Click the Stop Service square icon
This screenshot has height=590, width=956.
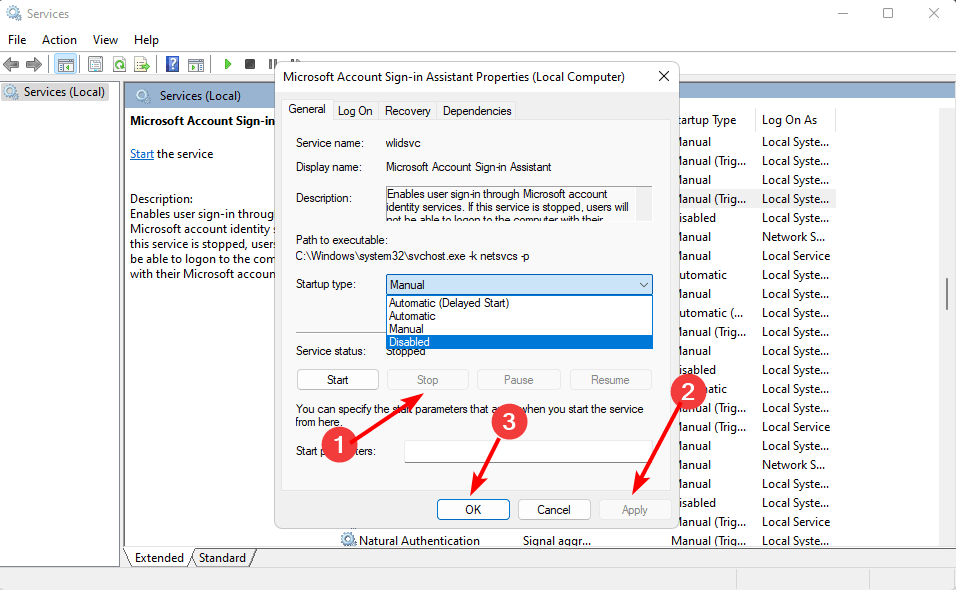250,64
